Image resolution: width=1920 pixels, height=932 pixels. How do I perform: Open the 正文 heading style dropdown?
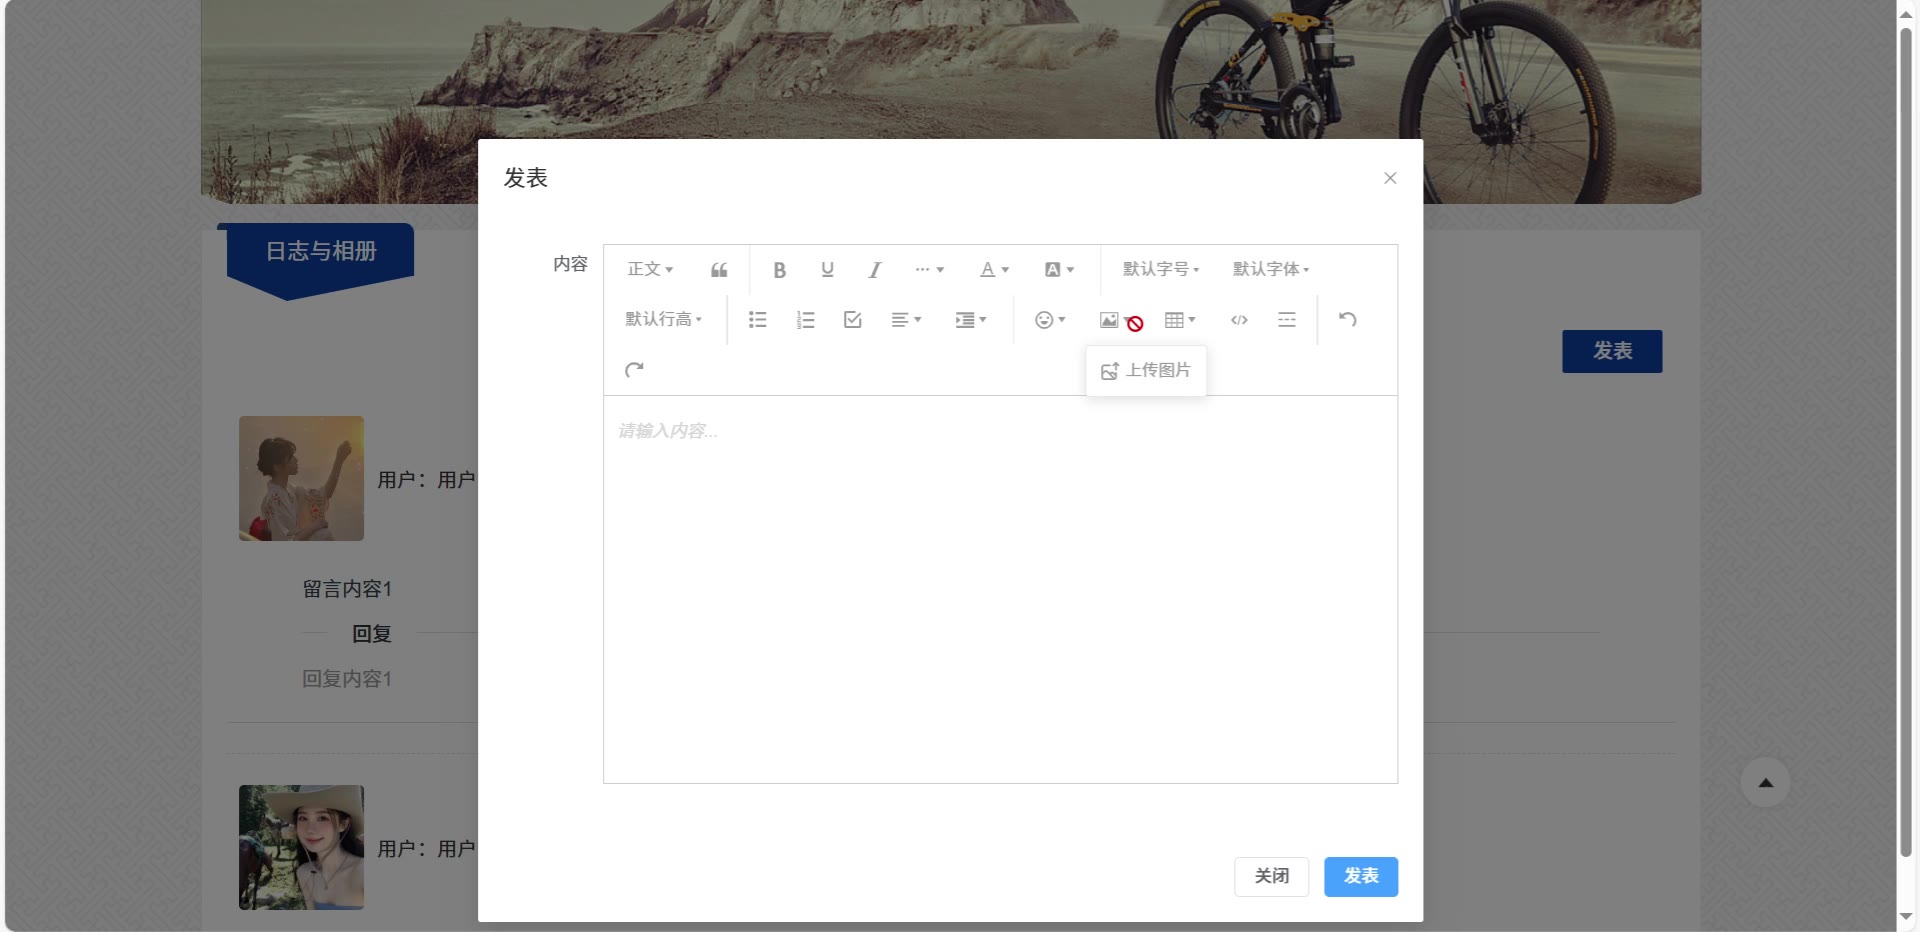(x=650, y=270)
